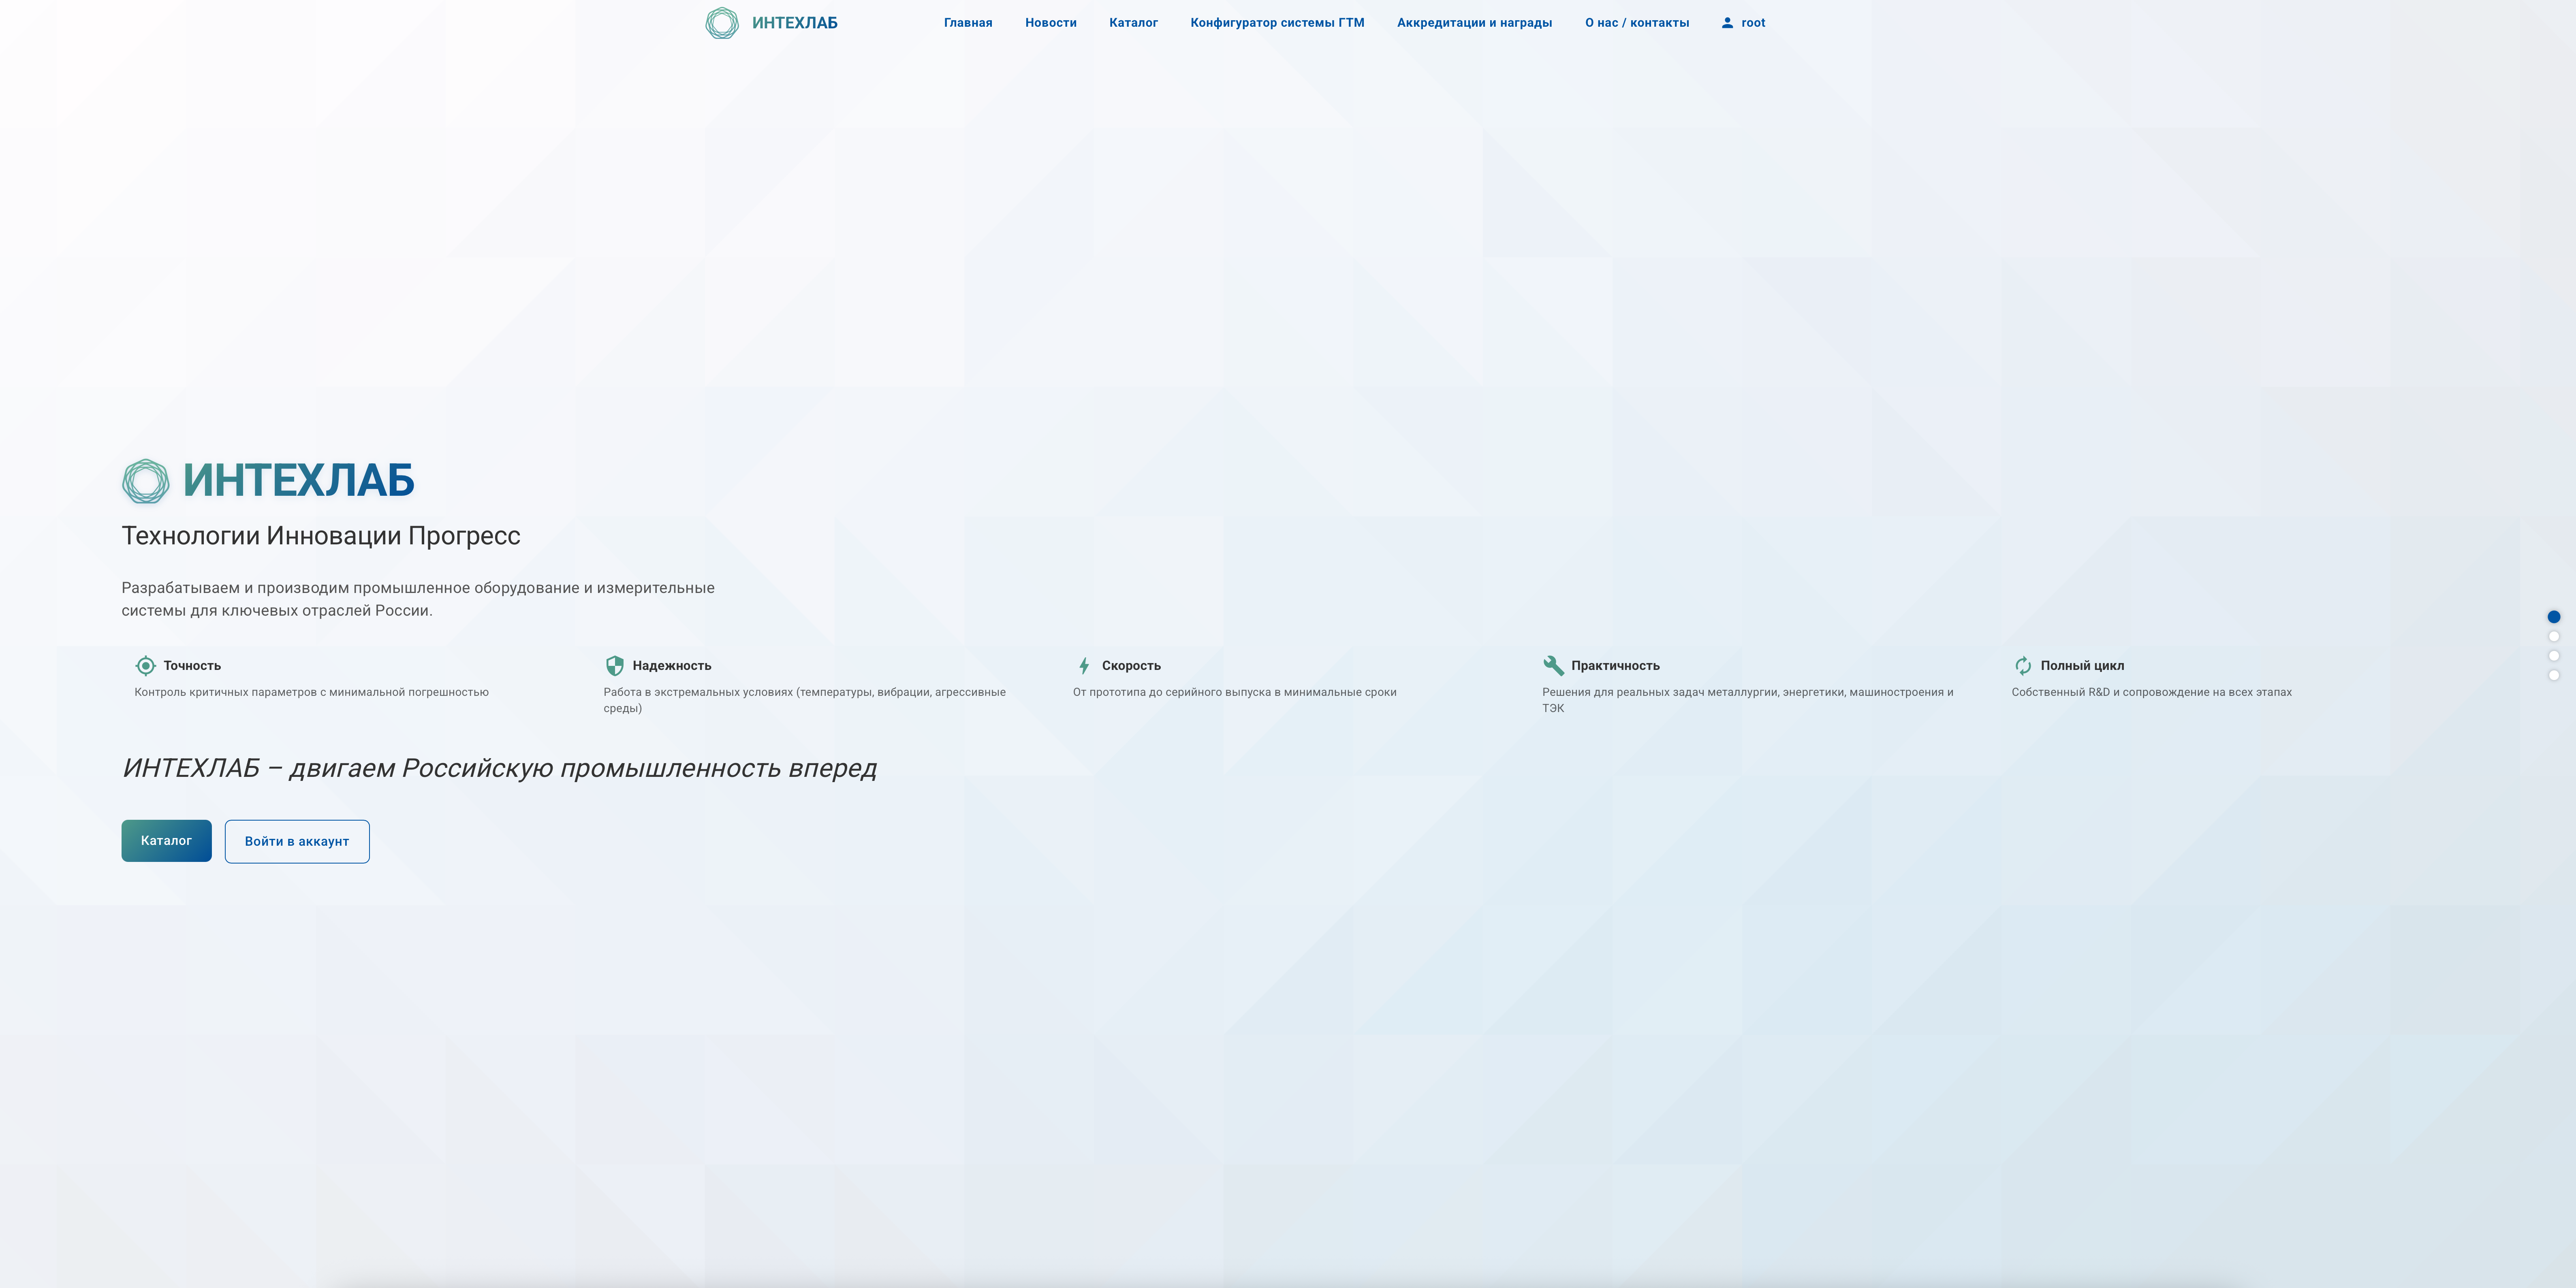The height and width of the screenshot is (1288, 2576).
Task: Click the third slide indicator dot
Action: pos(2554,656)
